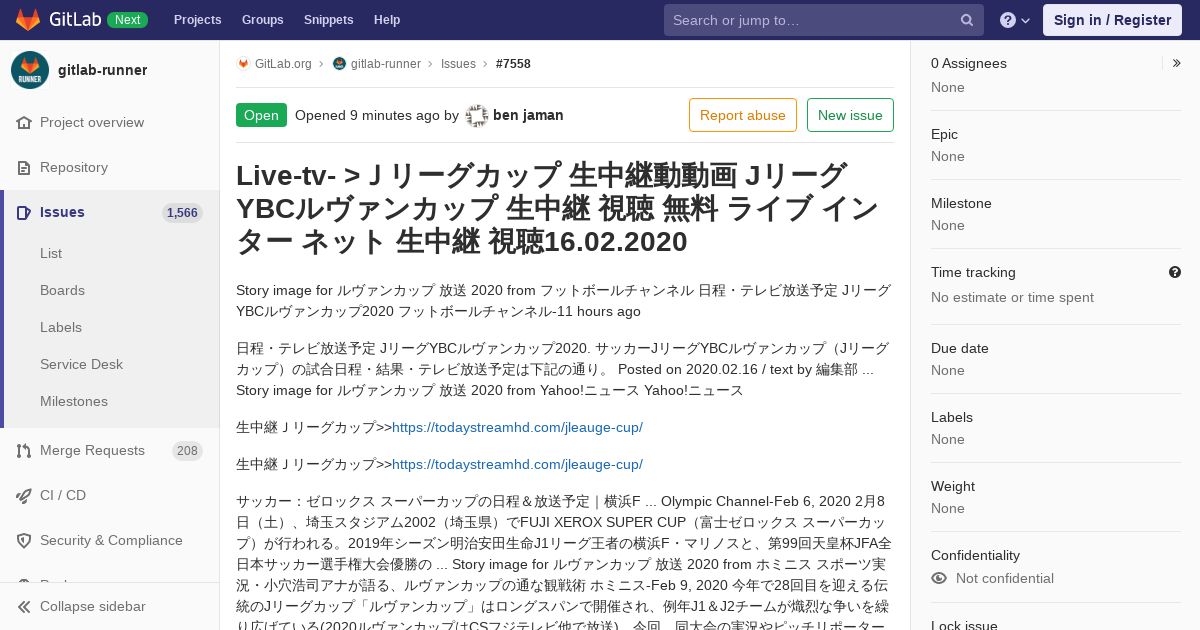1200x630 pixels.
Task: Click the Merge Requests icon
Action: [24, 450]
